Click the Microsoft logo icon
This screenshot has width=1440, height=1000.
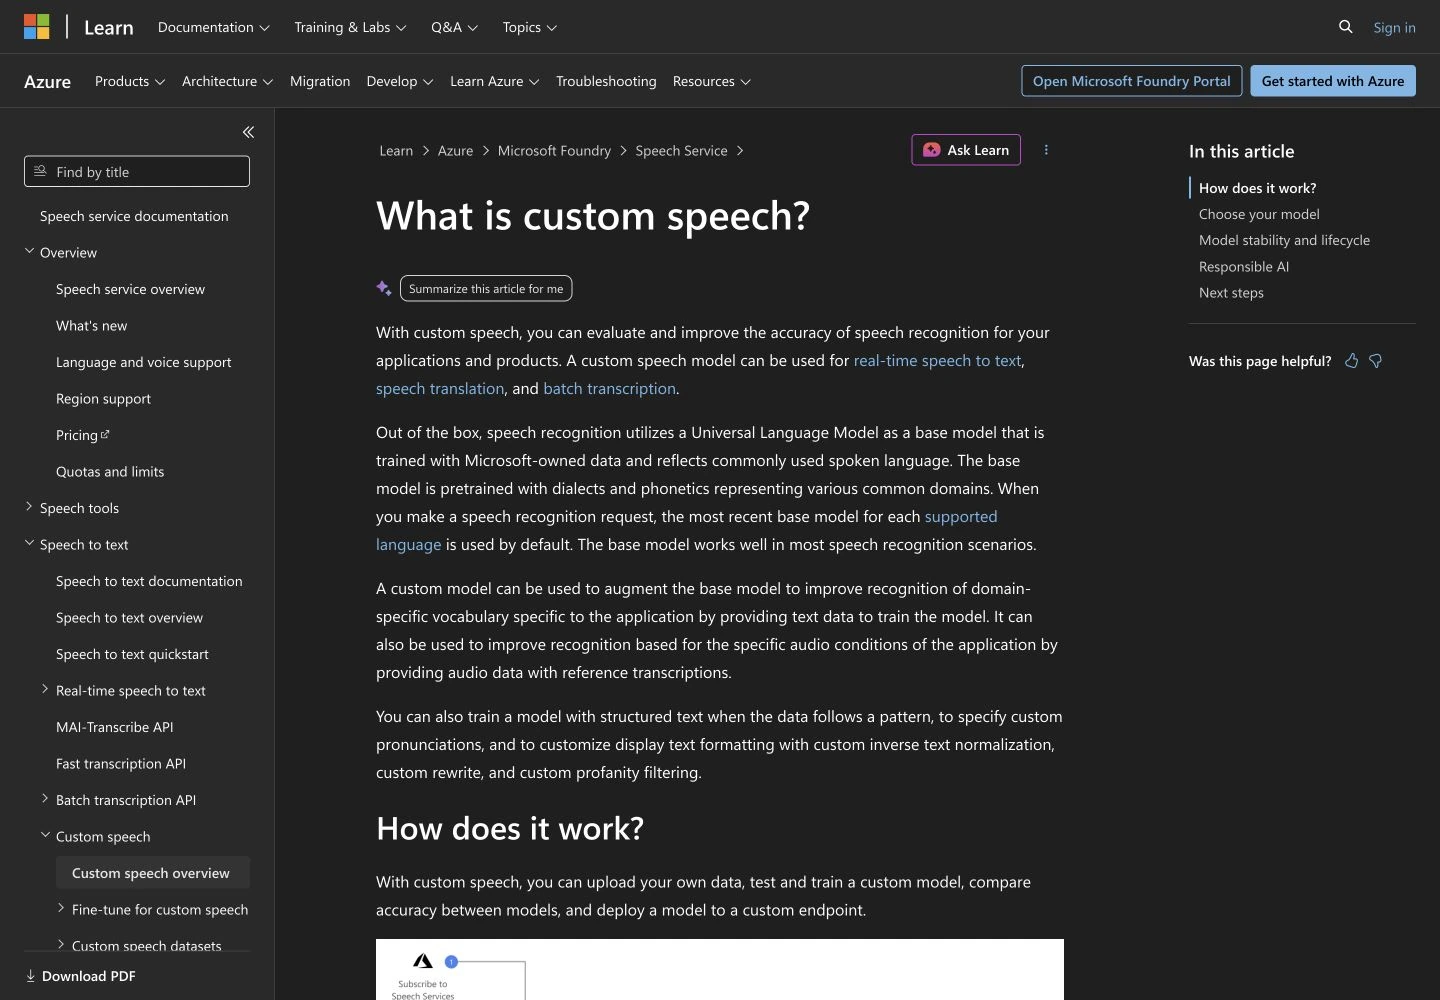37,27
